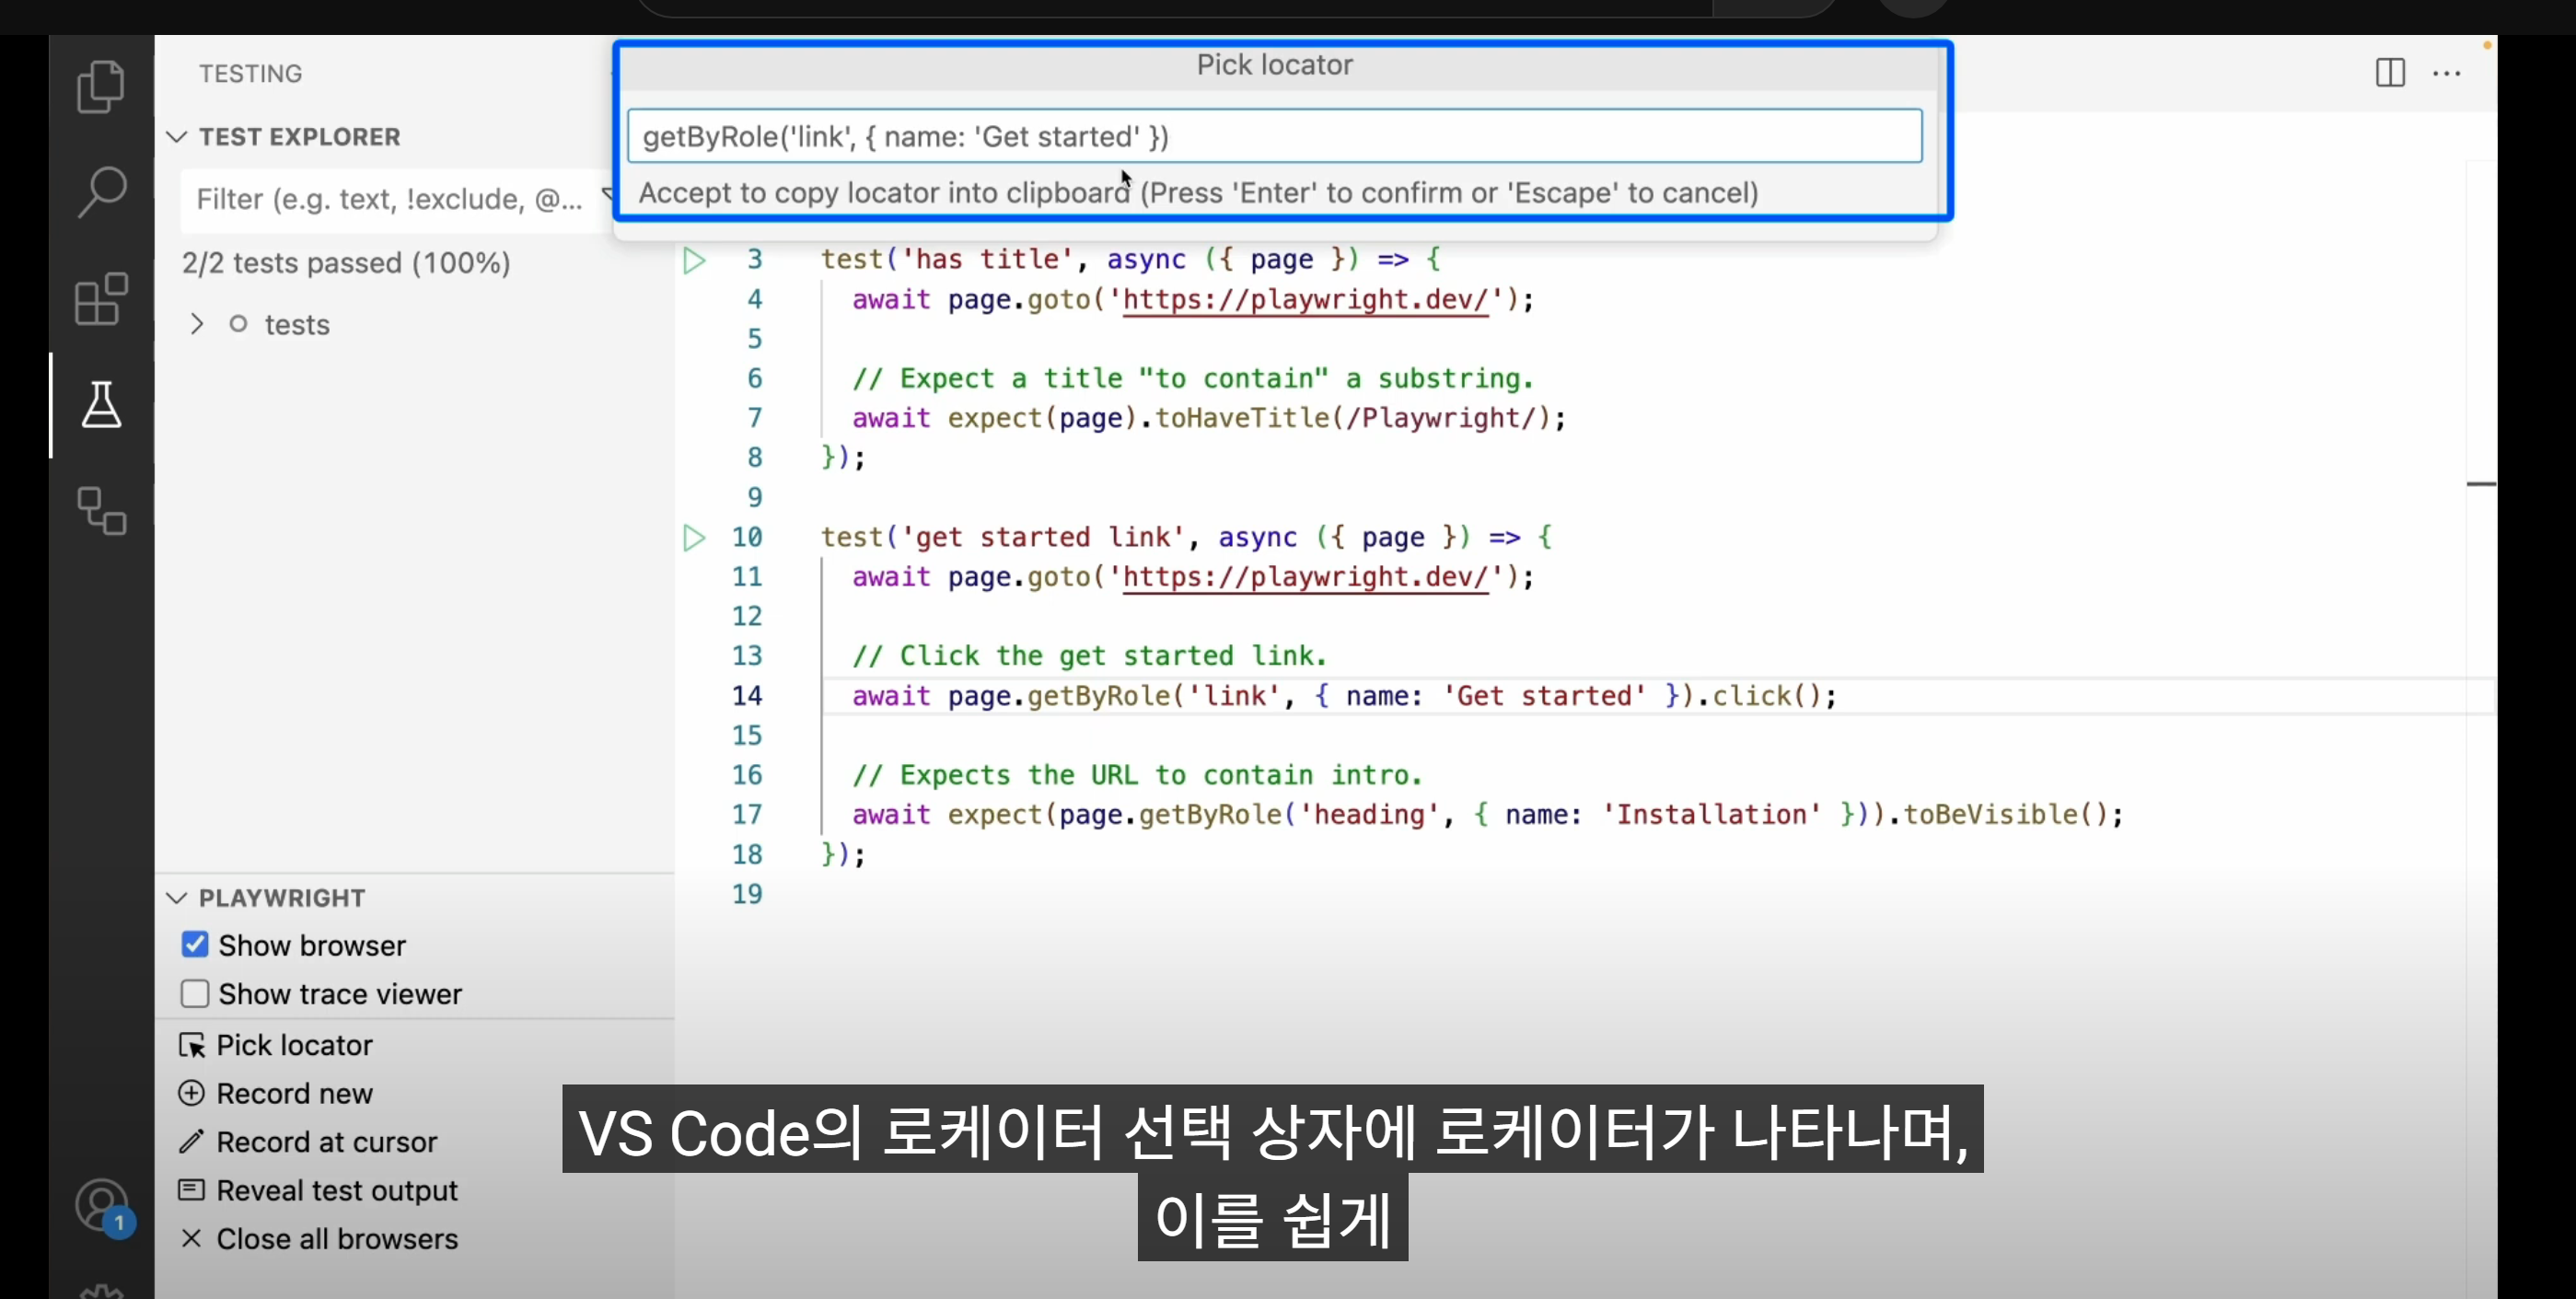Screen dimensions: 2576x1299
Task: Click Pick locator in Playwright panel
Action: (x=294, y=1045)
